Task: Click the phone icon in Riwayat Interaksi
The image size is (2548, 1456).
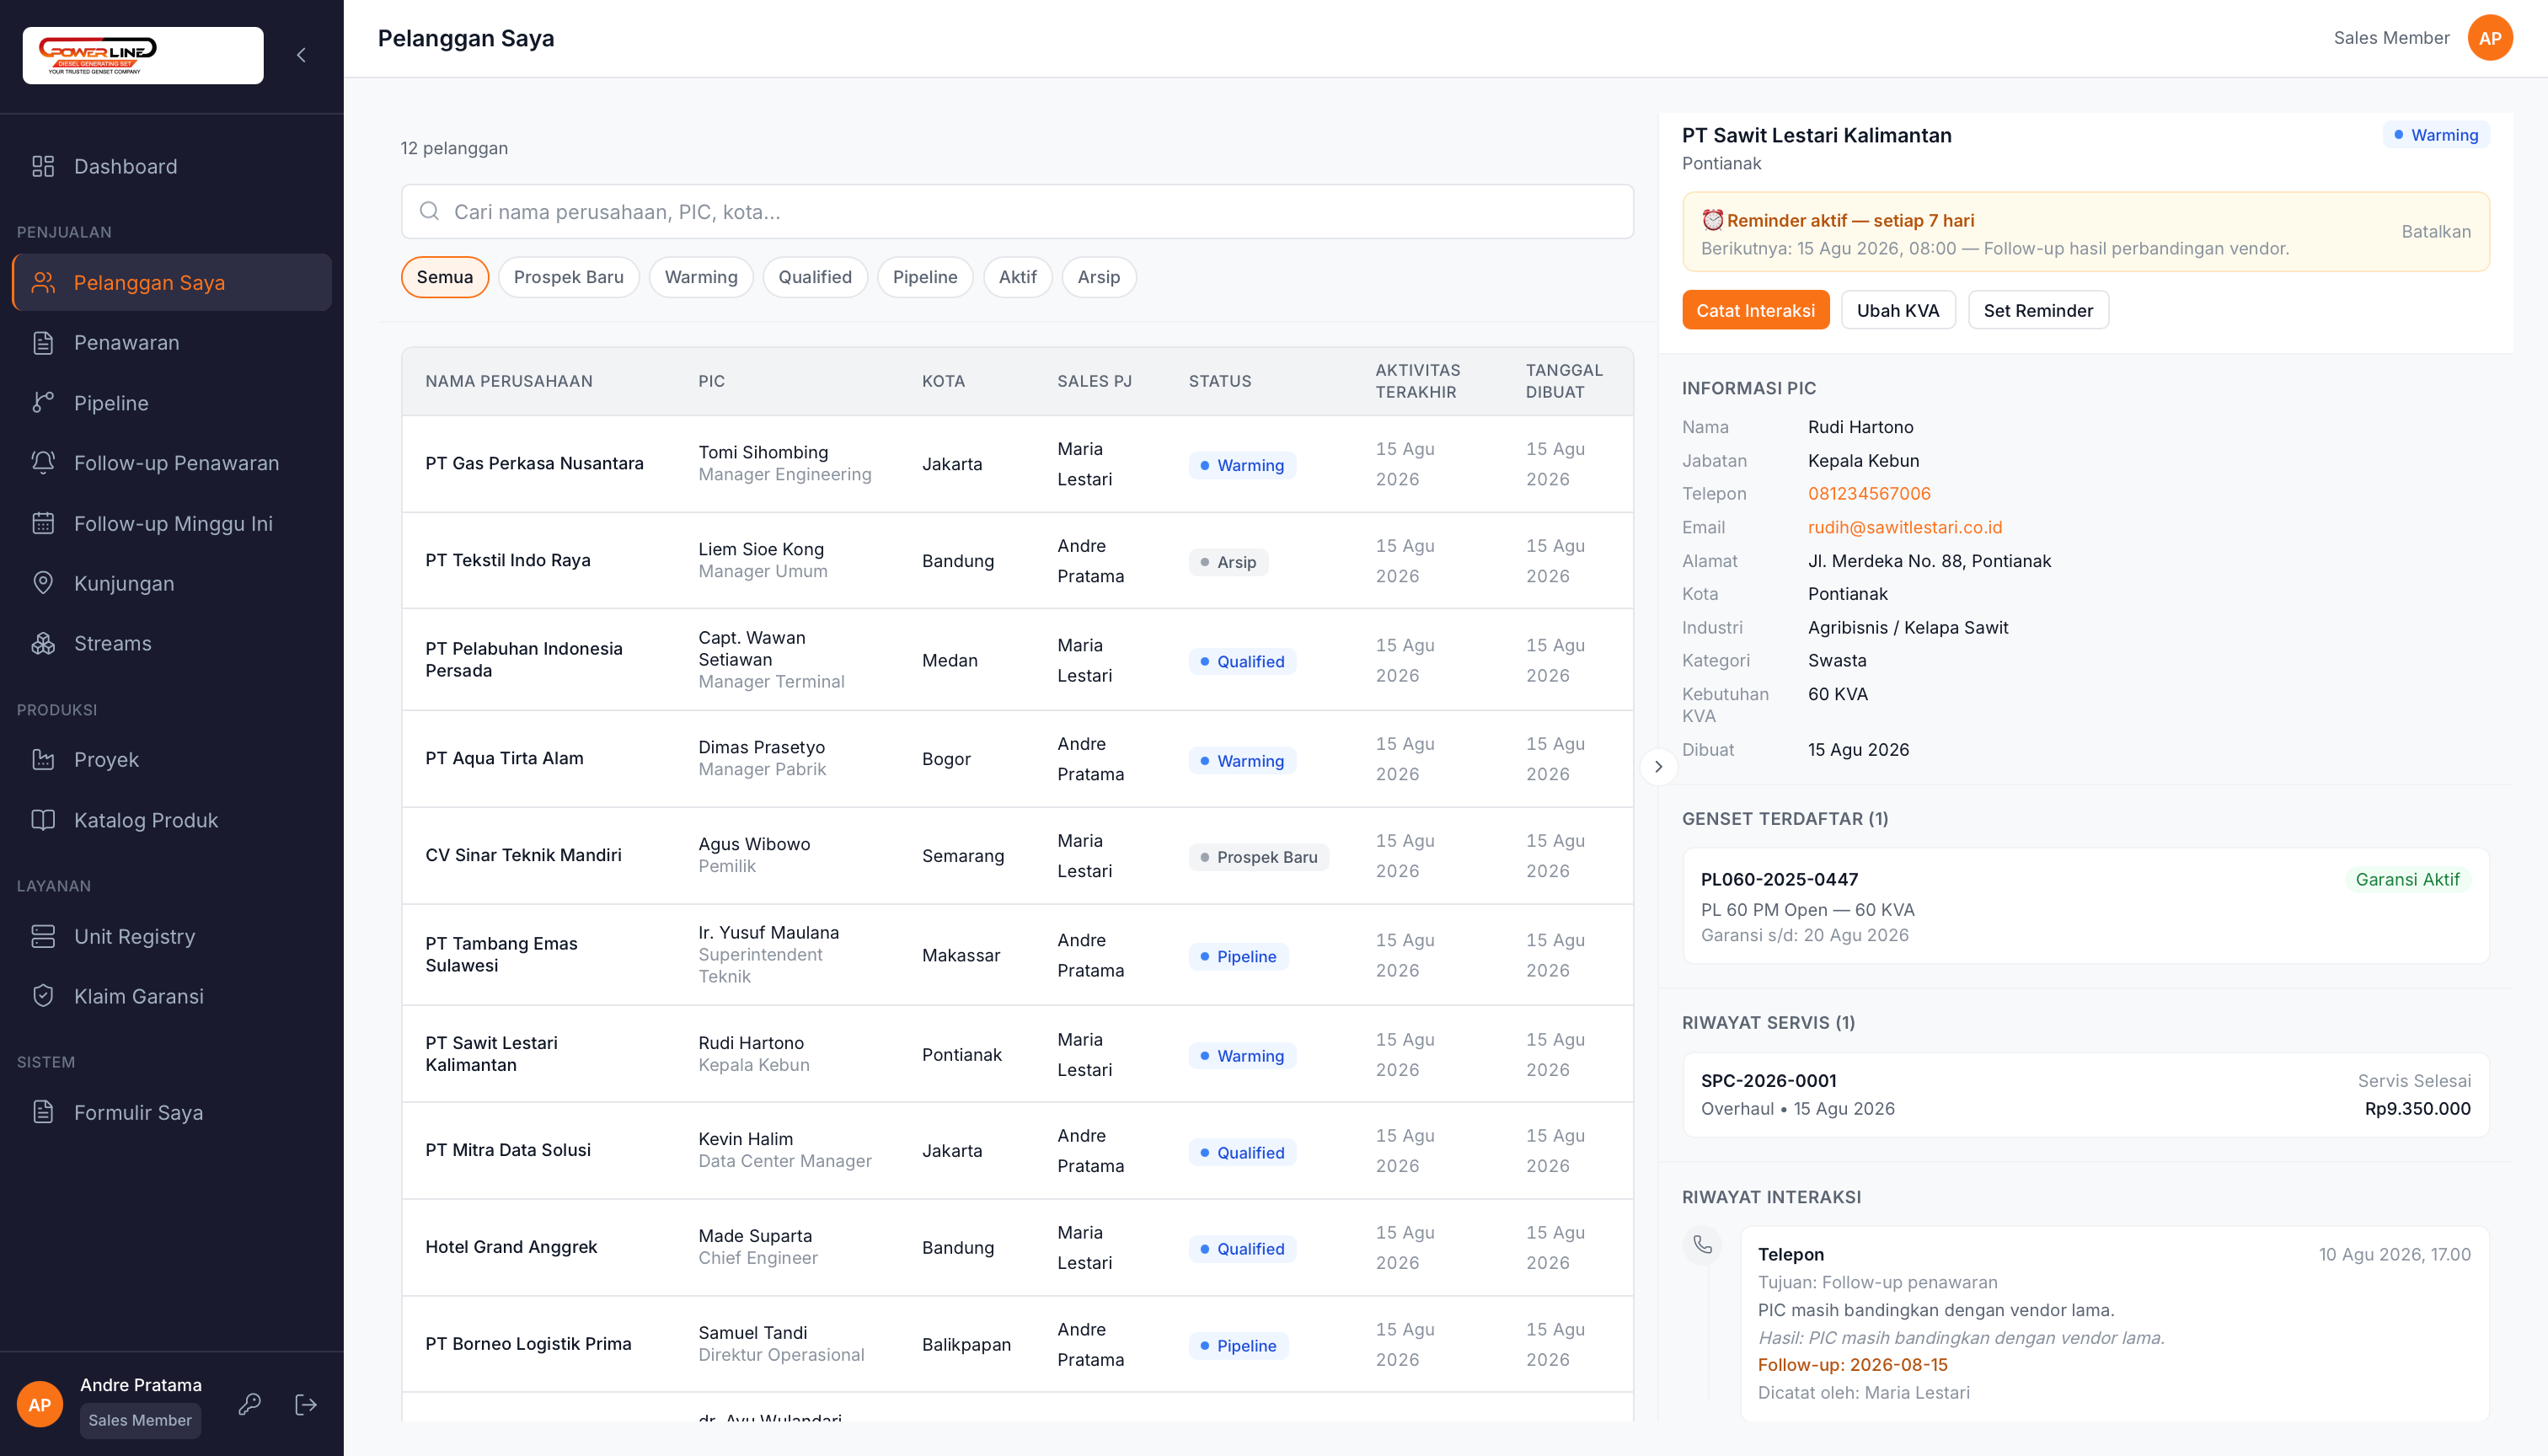Action: [1702, 1245]
